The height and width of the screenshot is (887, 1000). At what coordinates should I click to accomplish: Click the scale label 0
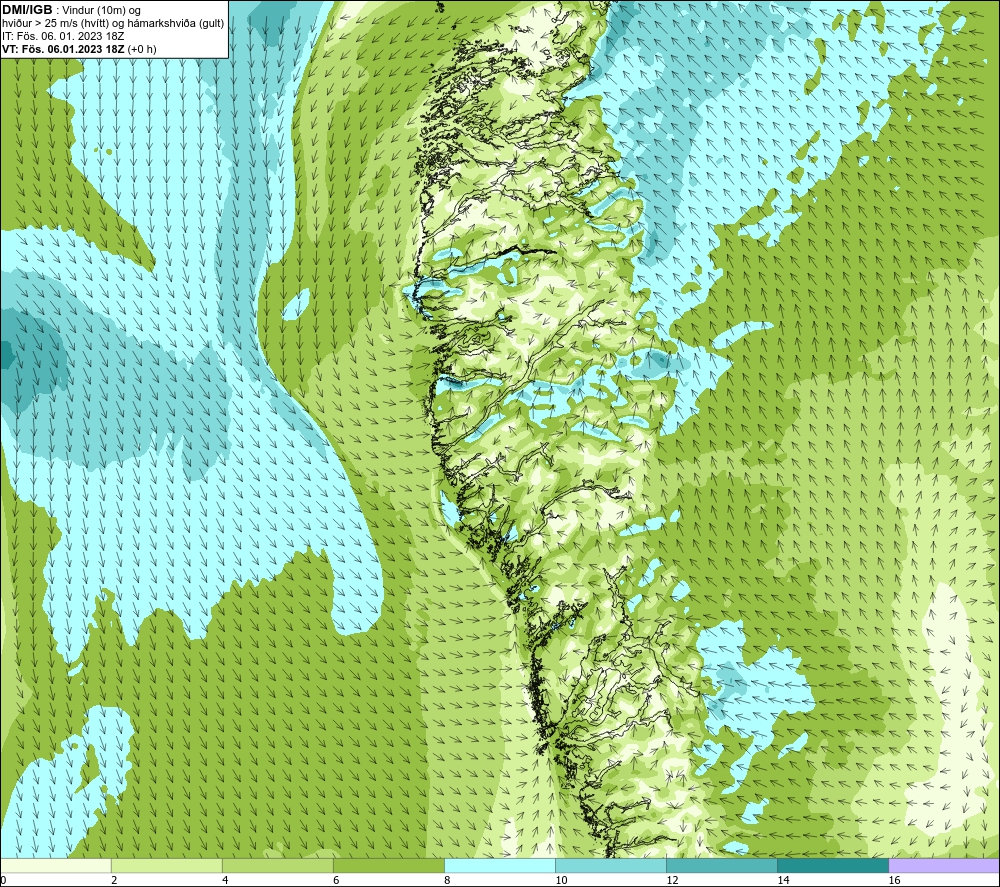pos(4,880)
